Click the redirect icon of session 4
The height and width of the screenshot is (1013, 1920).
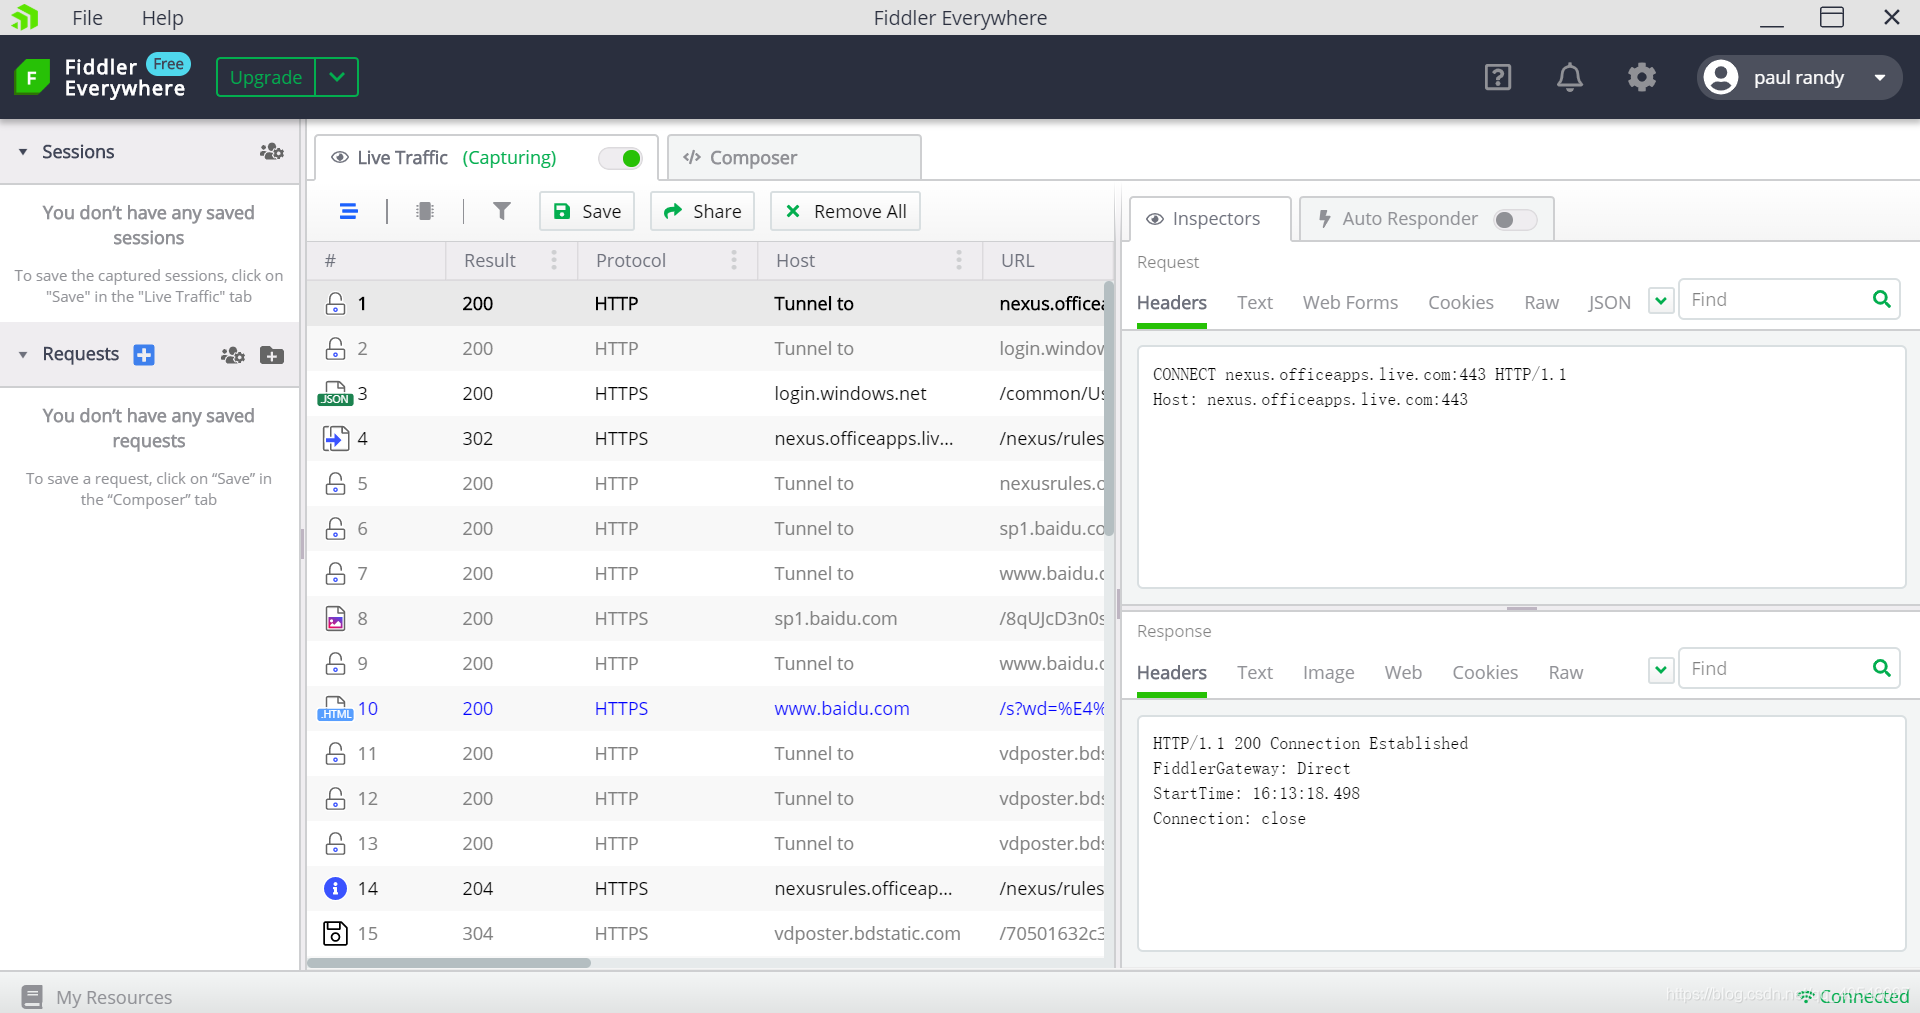pos(336,438)
